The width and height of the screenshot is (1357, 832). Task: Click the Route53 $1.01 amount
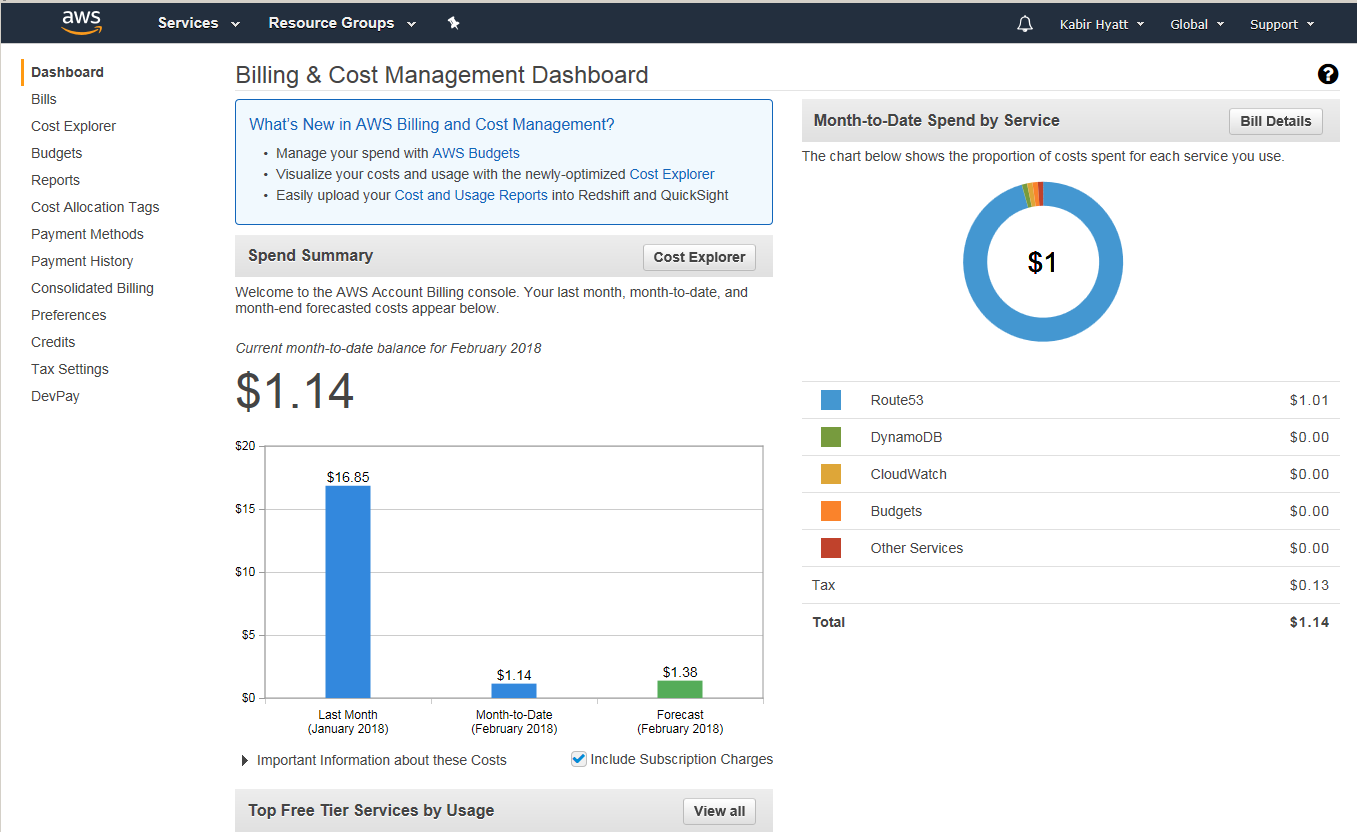pyautogui.click(x=1309, y=400)
